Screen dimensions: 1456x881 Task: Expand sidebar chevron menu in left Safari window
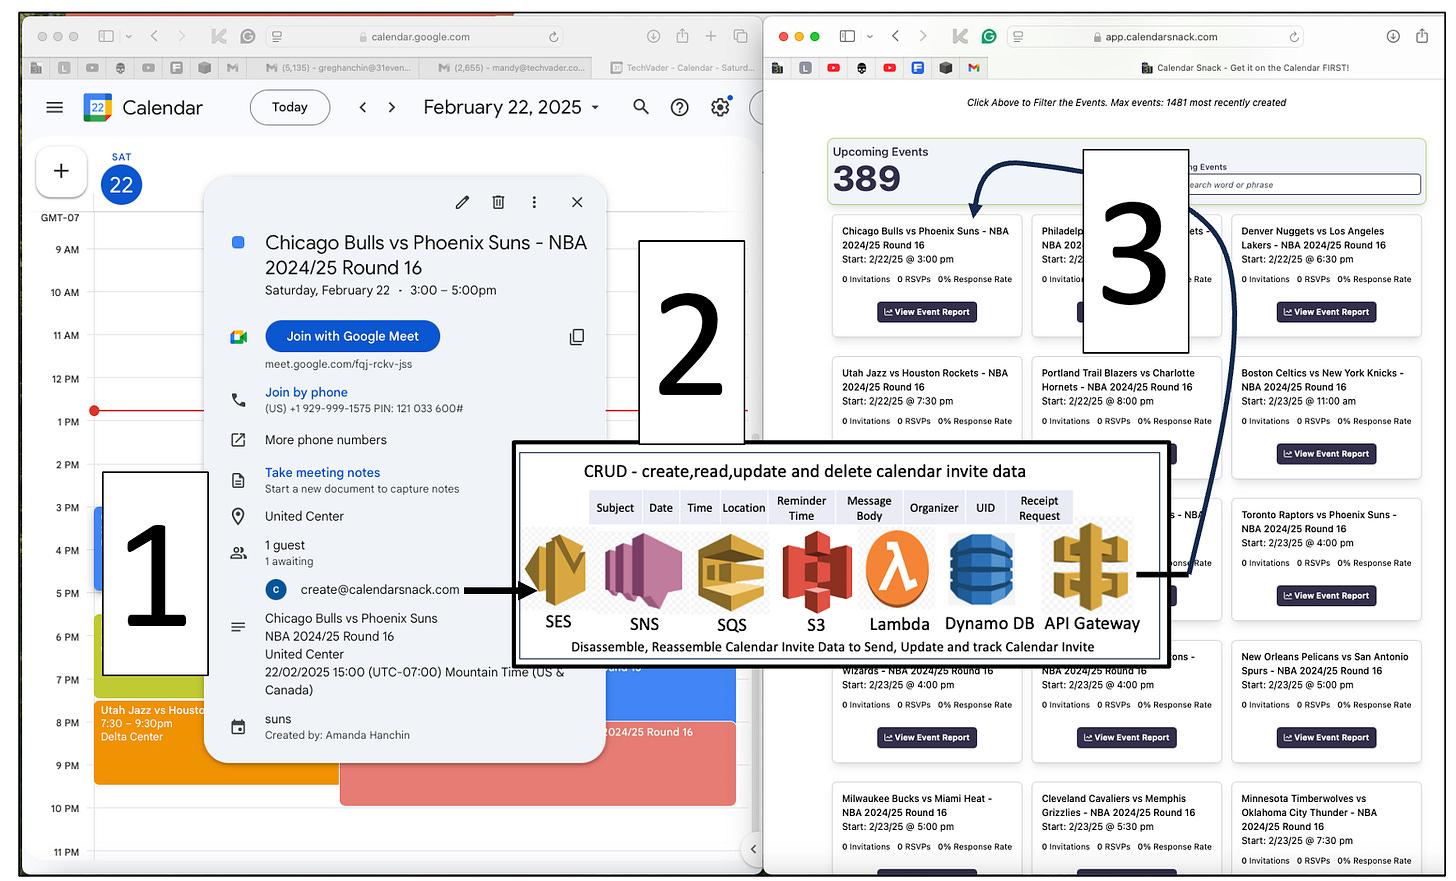pyautogui.click(x=129, y=36)
